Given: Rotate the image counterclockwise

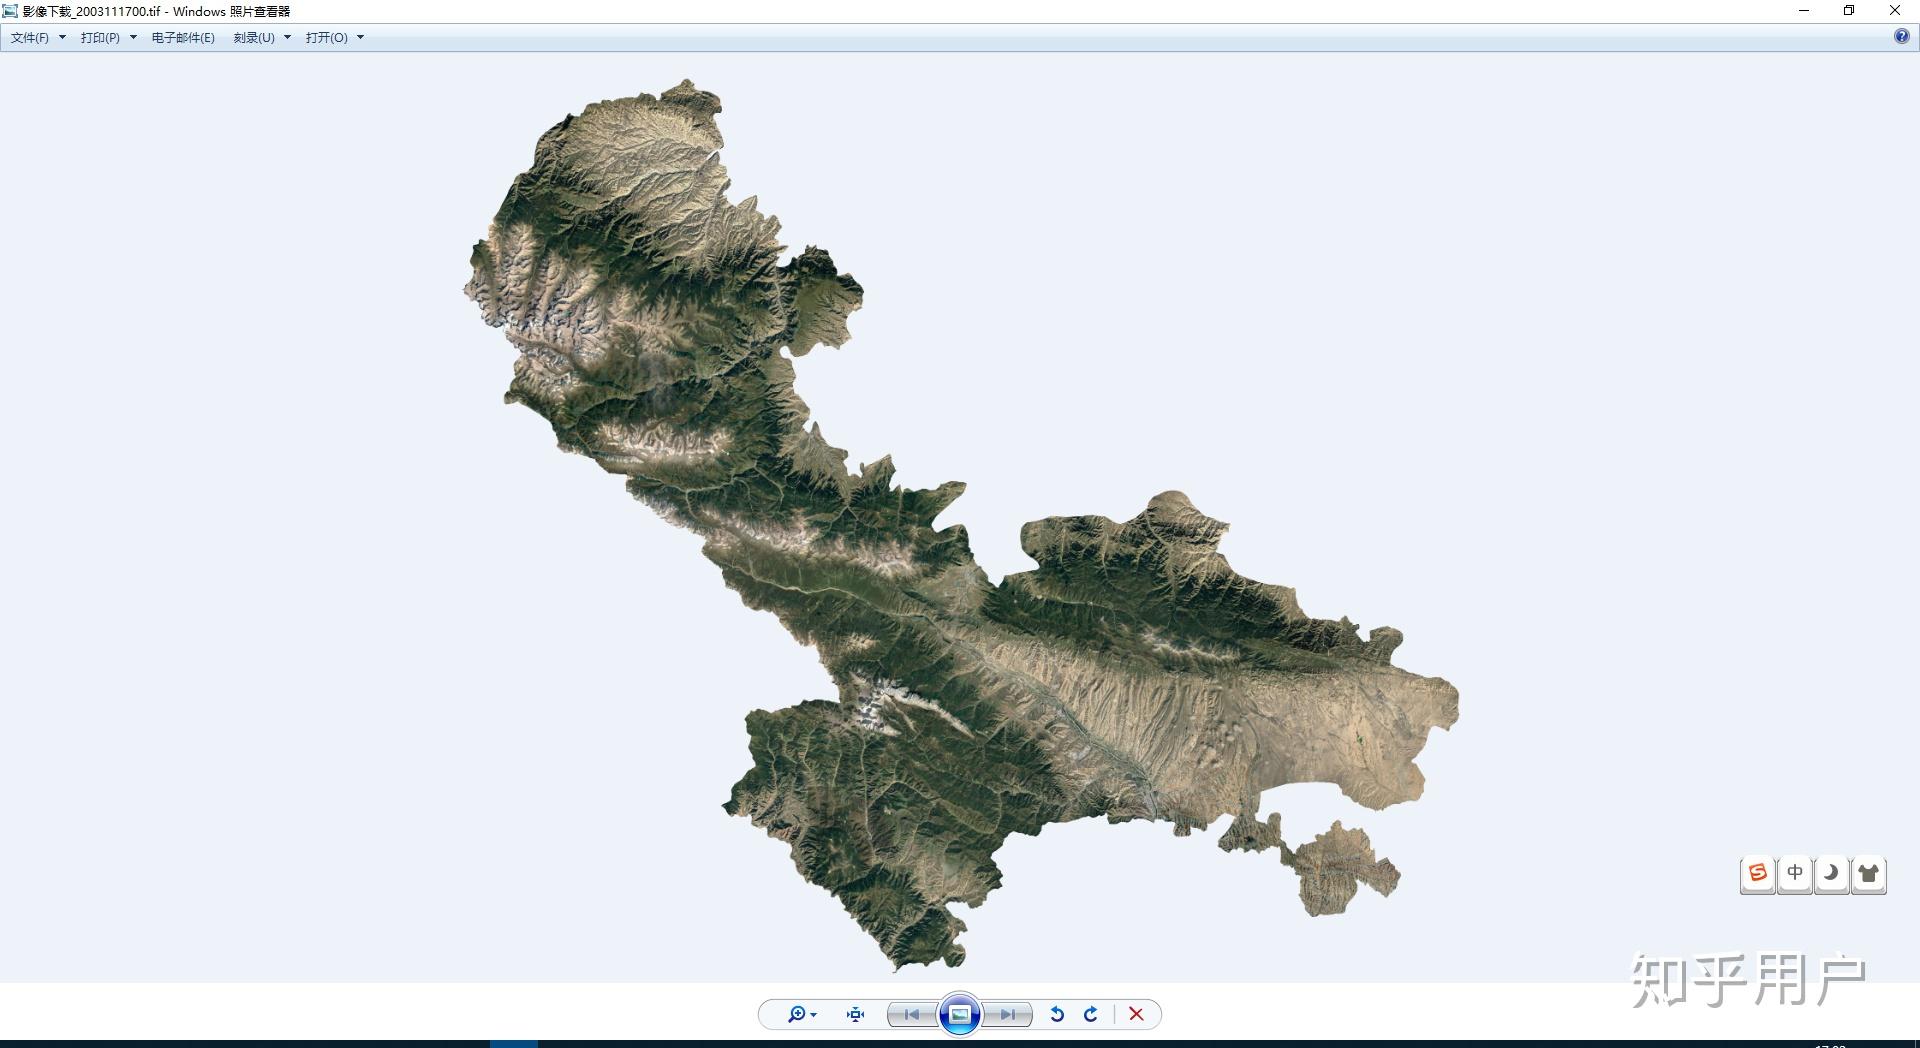Looking at the screenshot, I should [1057, 1014].
